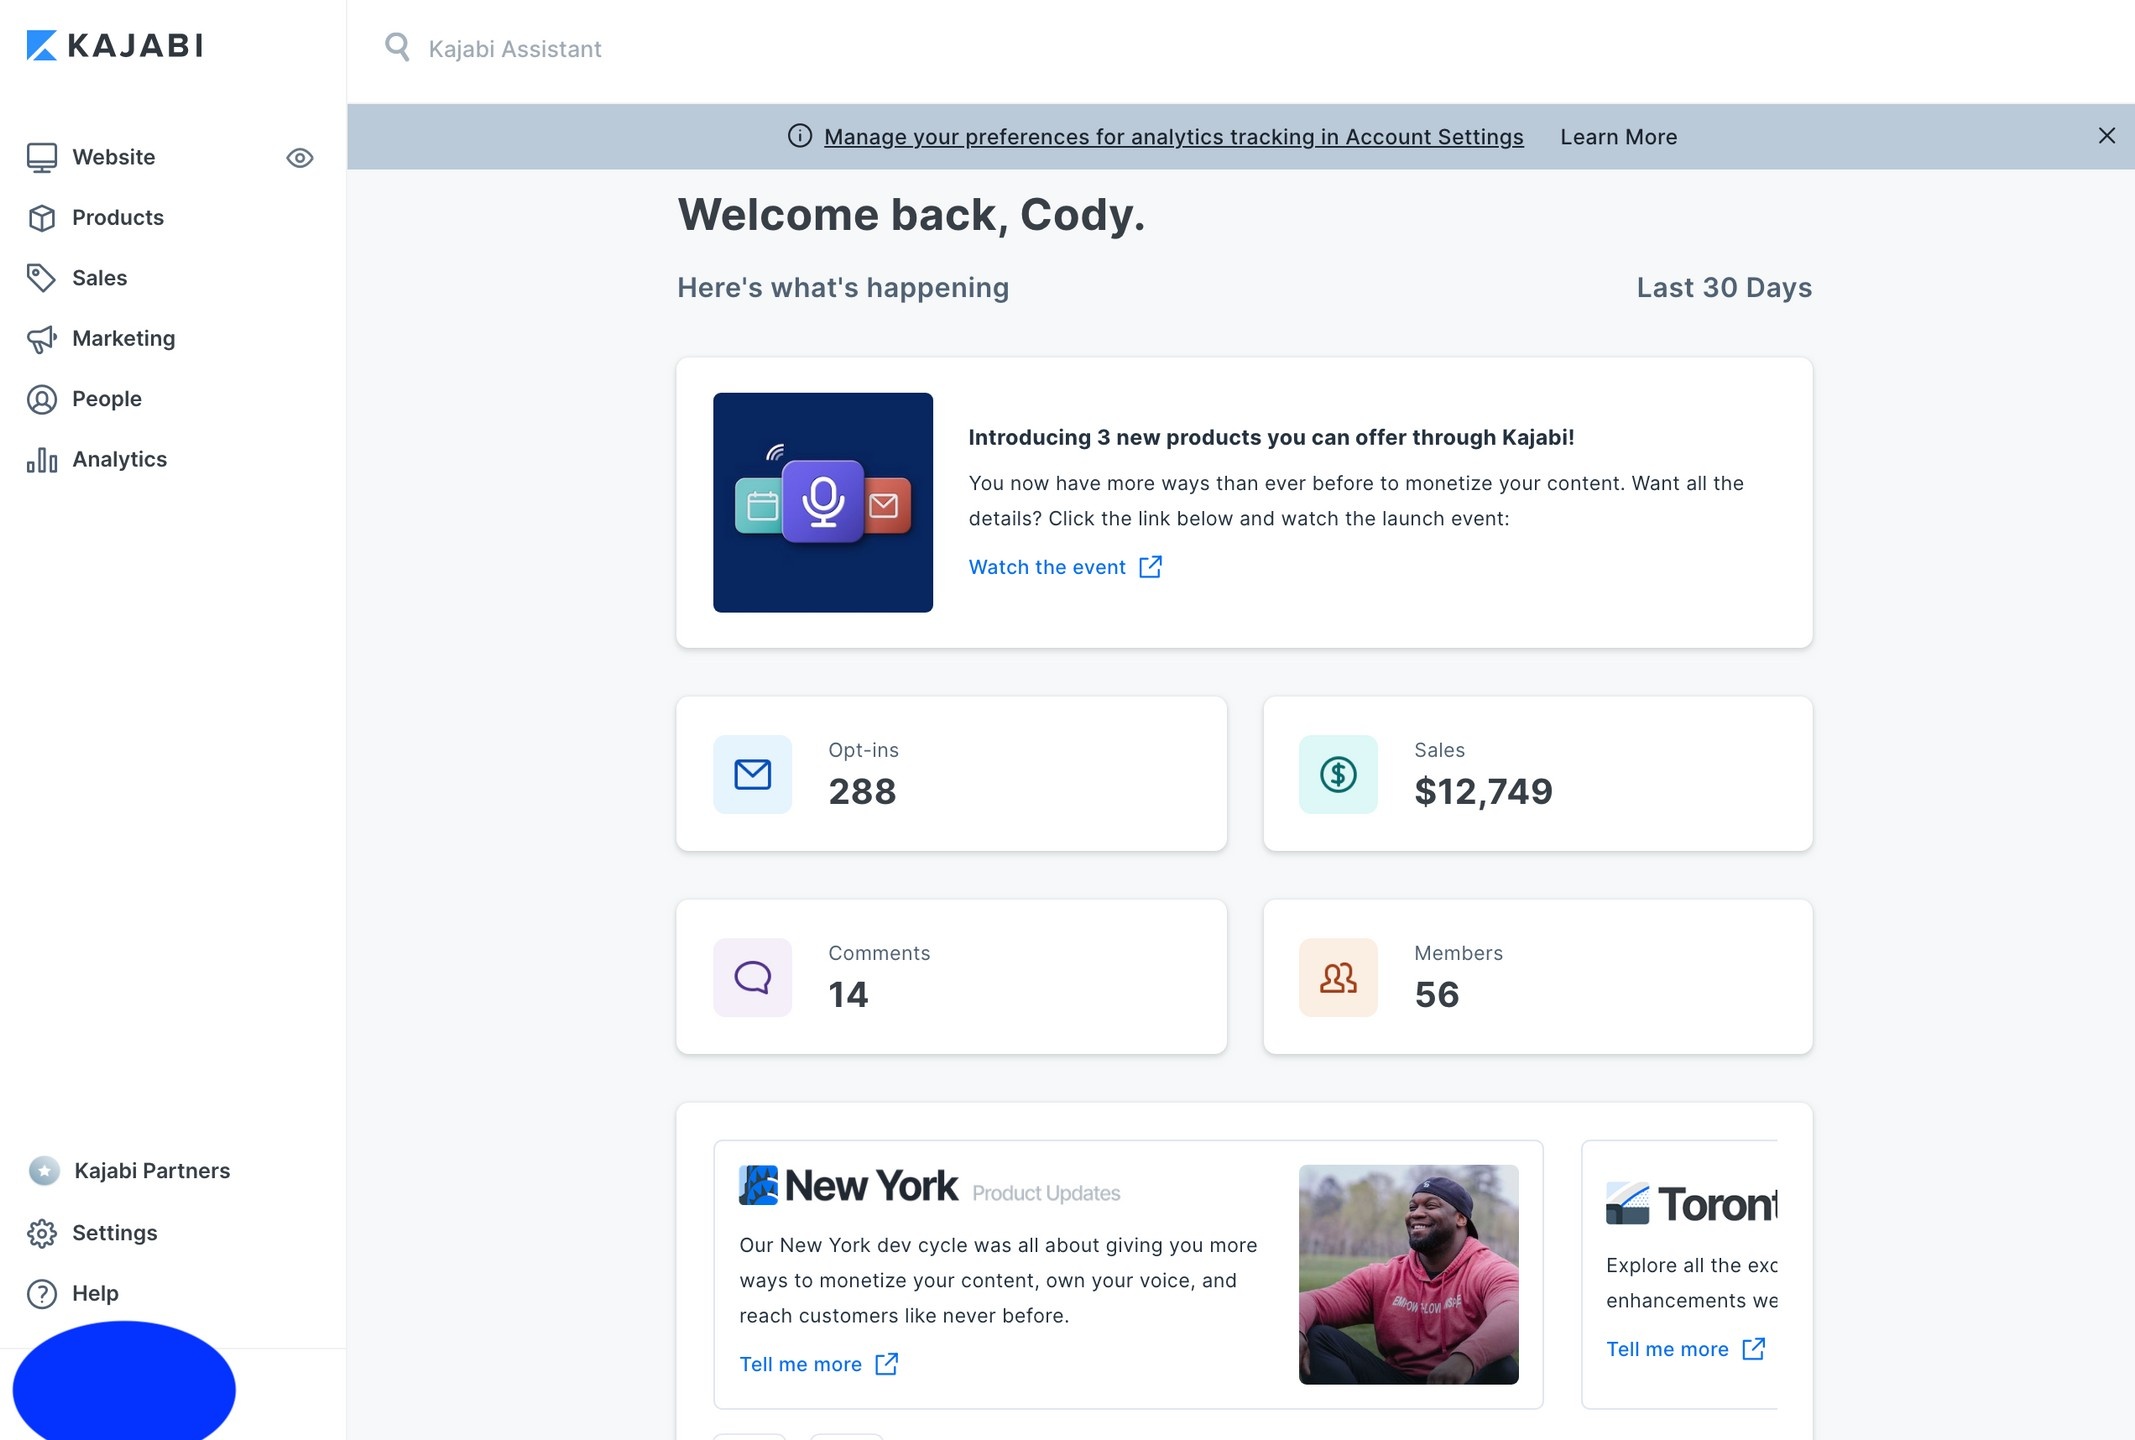Click the Opt-ins envelope icon

tap(752, 774)
